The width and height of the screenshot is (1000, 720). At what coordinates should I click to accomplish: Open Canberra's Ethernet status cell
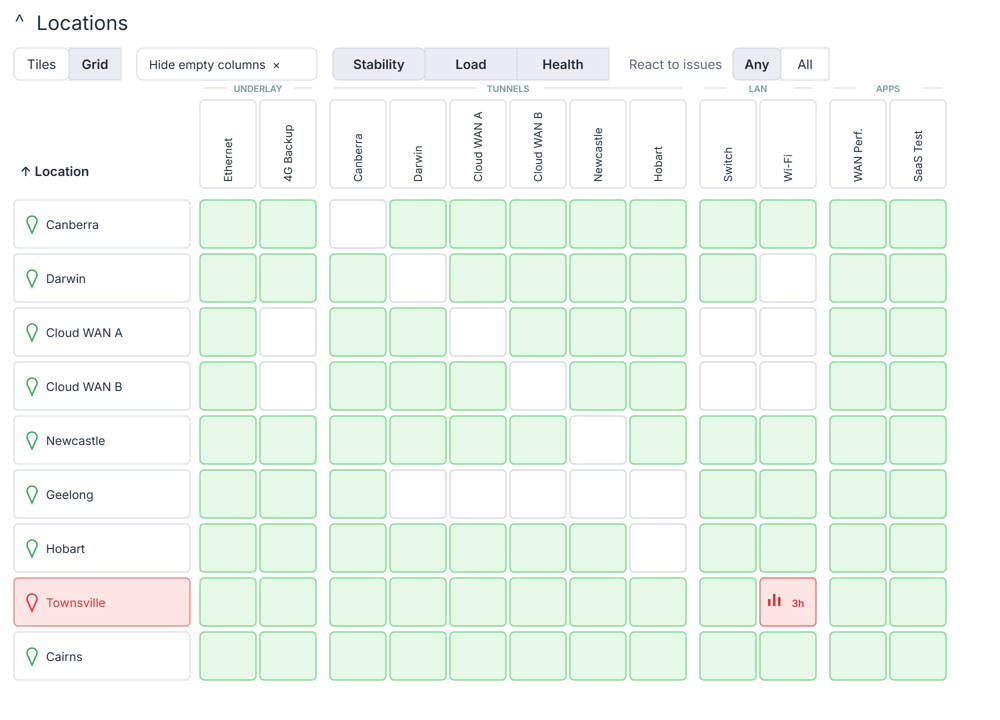point(228,224)
